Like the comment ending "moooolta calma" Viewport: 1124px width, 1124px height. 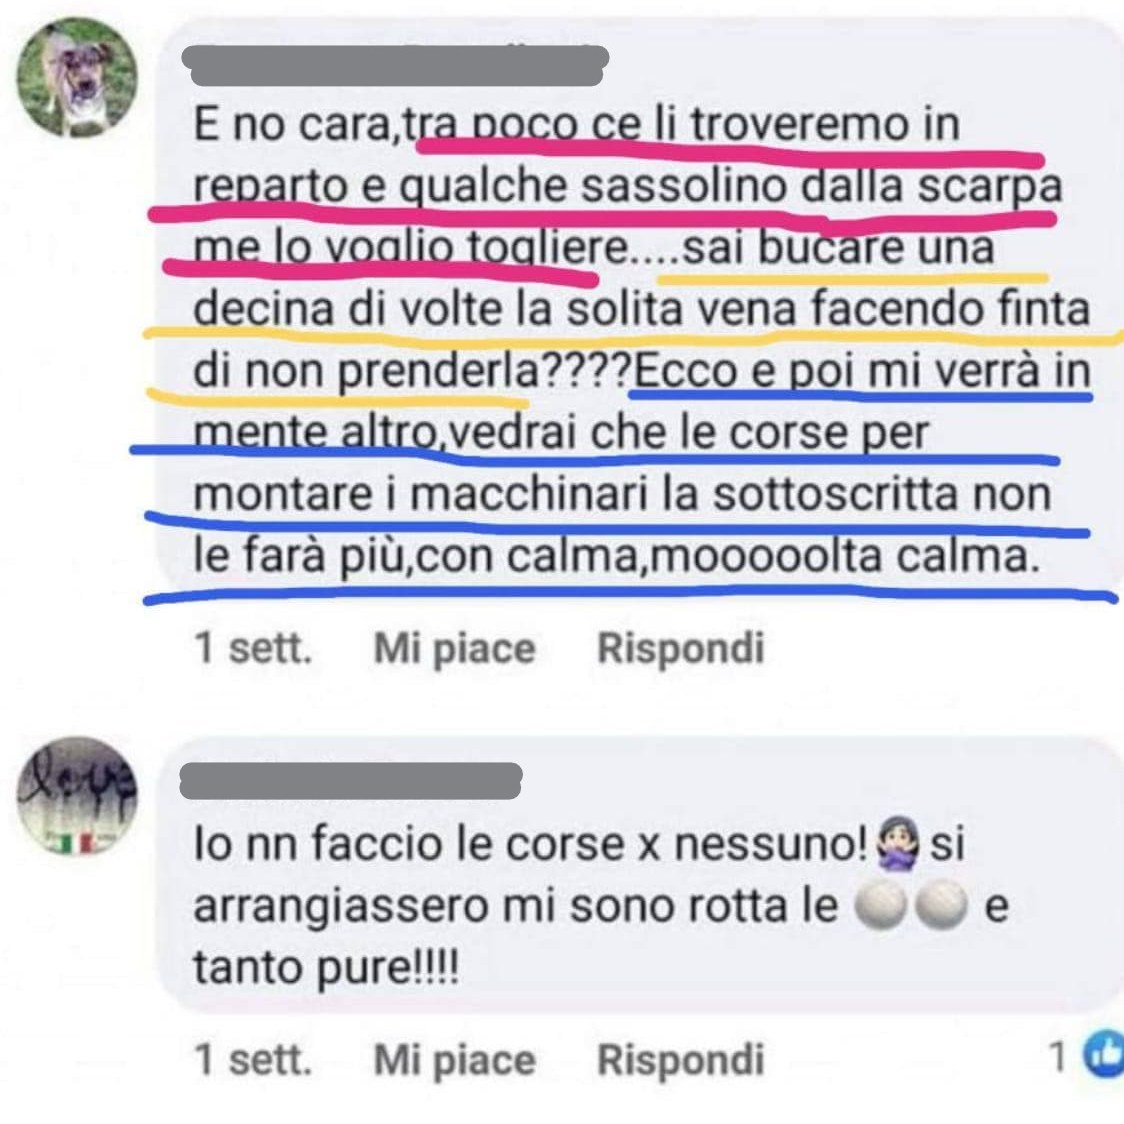tap(454, 649)
